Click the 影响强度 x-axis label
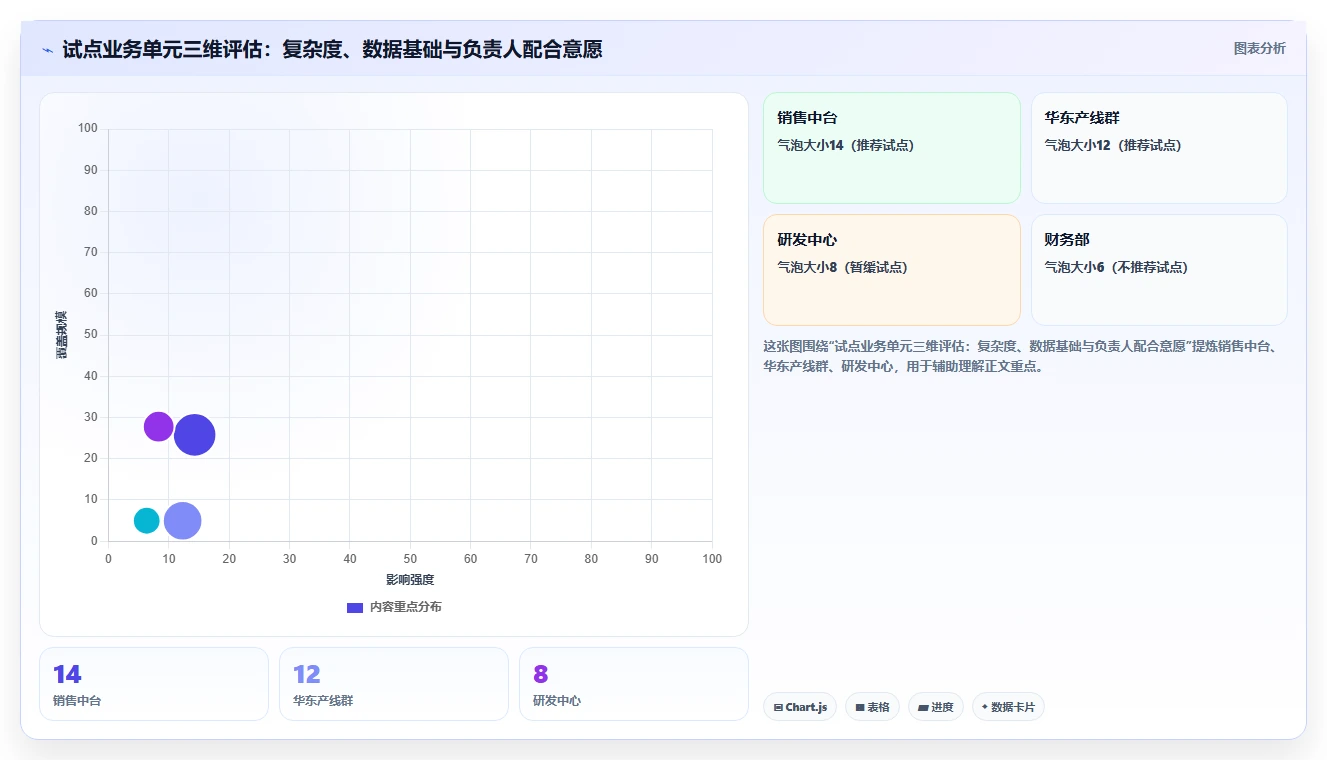 410,580
